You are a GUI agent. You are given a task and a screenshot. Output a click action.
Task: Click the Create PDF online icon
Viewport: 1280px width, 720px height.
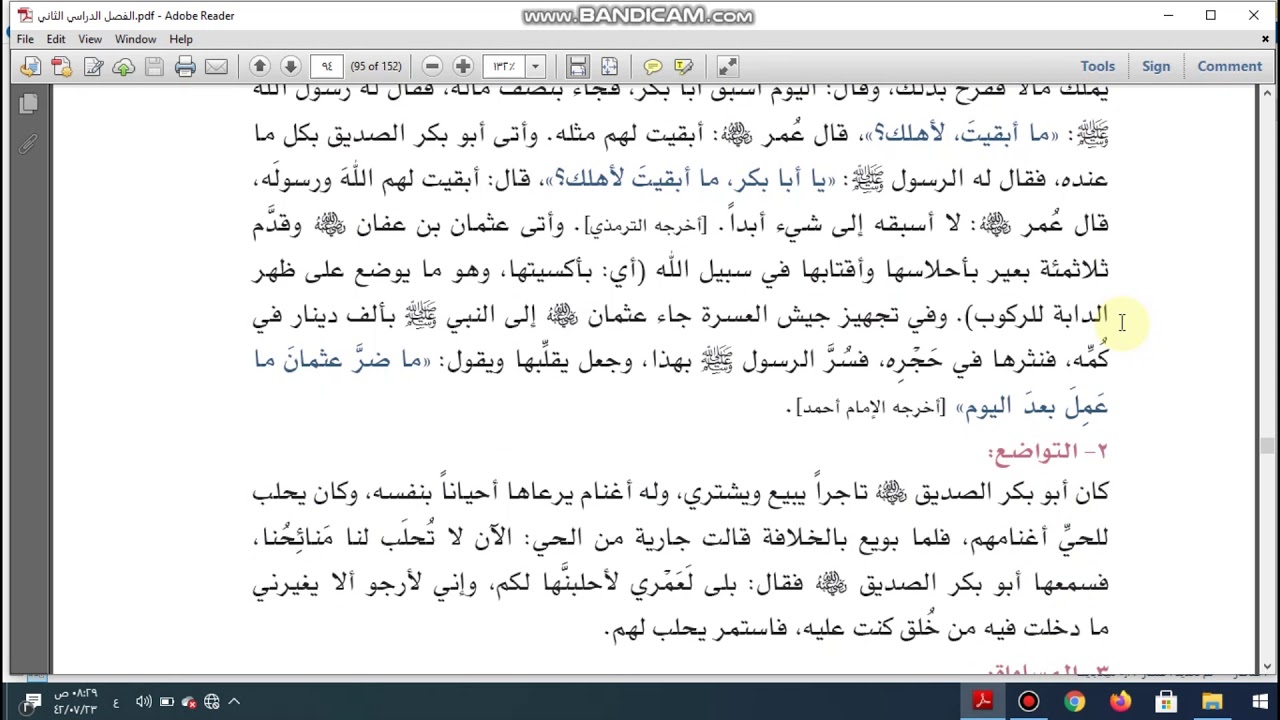tap(62, 66)
